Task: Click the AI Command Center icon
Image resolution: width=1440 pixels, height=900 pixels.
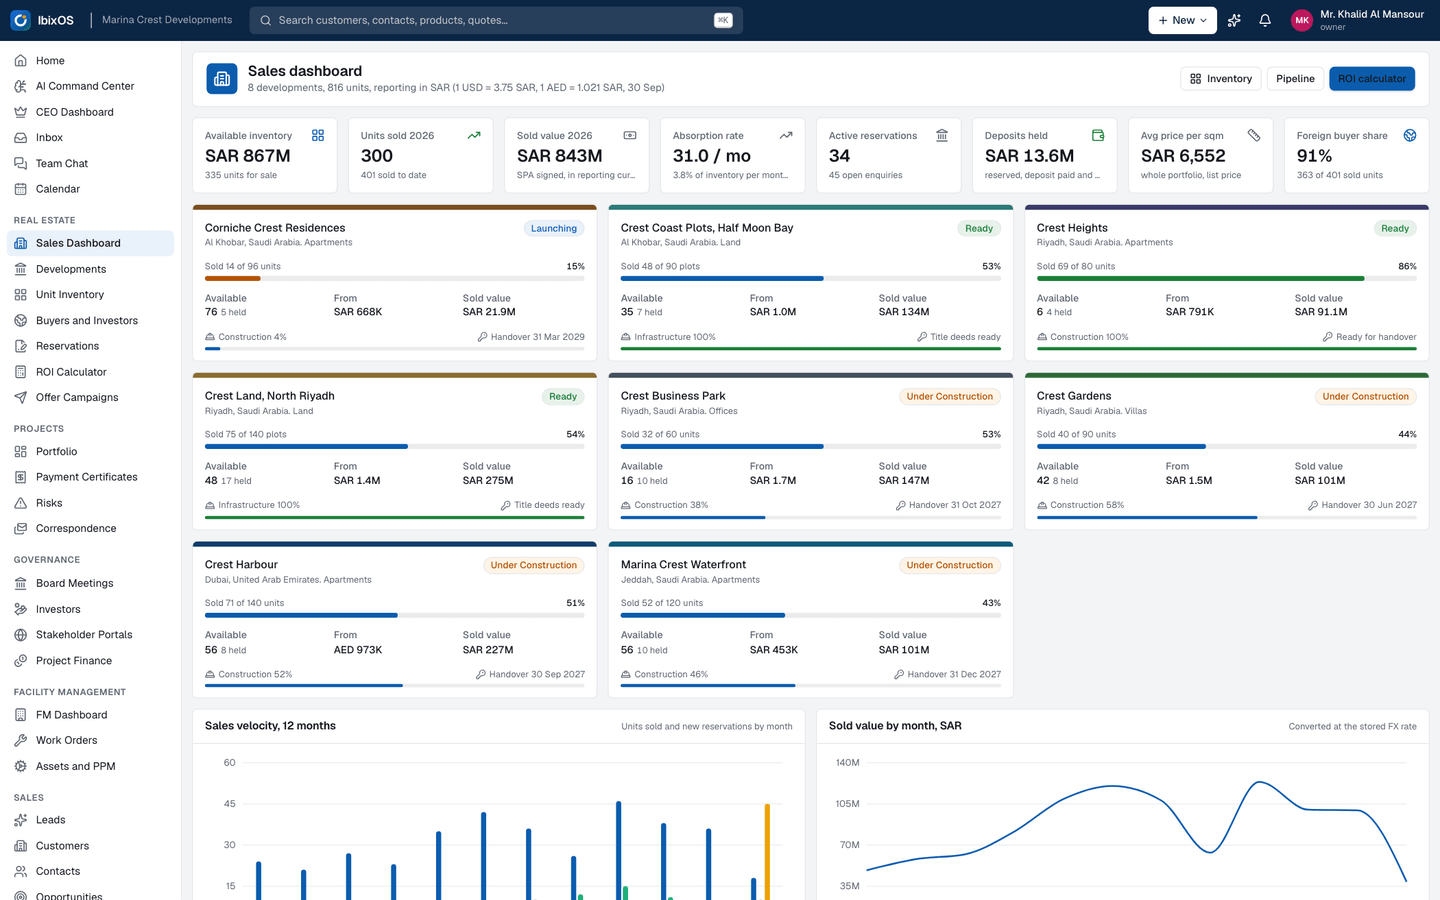Action: pos(20,86)
